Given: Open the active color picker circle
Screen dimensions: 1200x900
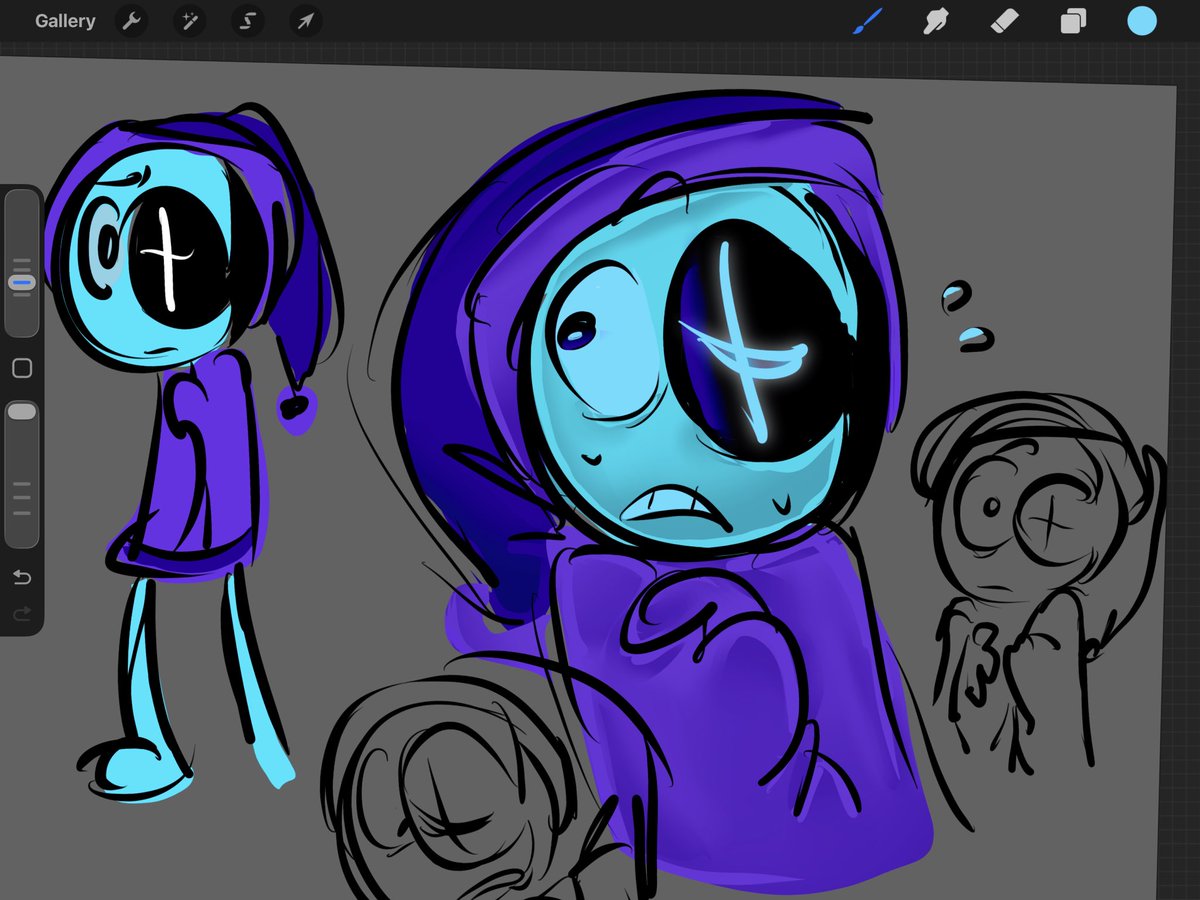Looking at the screenshot, I should [1142, 21].
